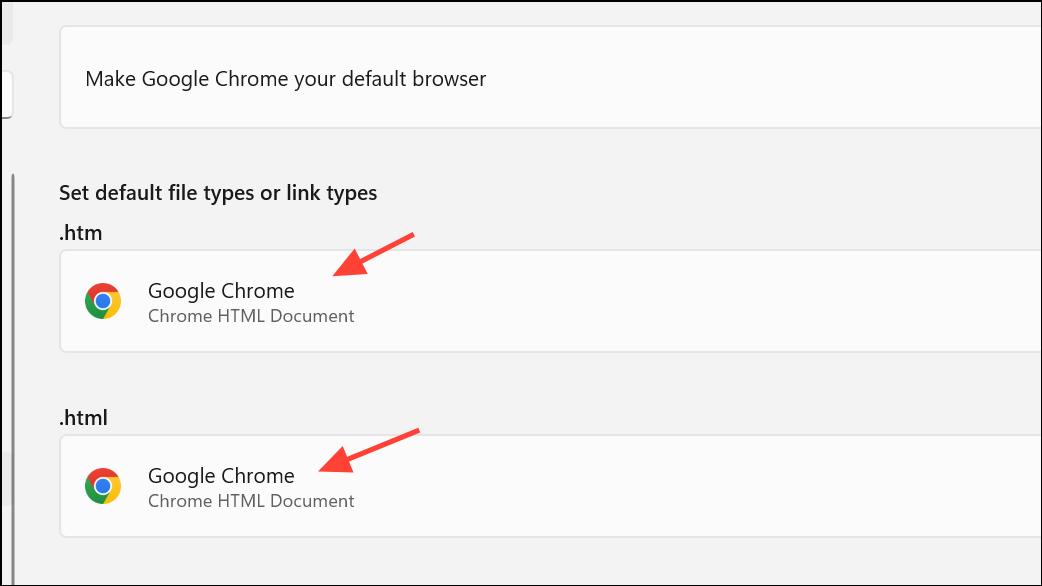Open the Google Chrome entry under .html
This screenshot has height=586, width=1042.
point(221,476)
